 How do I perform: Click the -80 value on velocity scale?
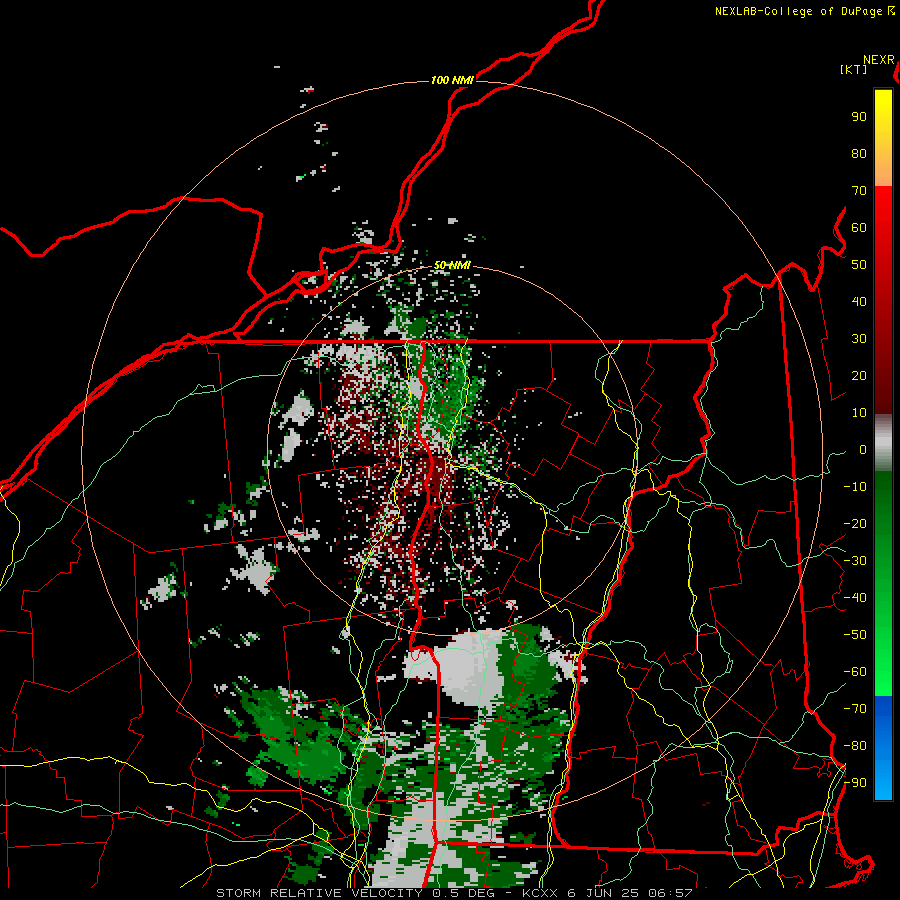point(855,746)
